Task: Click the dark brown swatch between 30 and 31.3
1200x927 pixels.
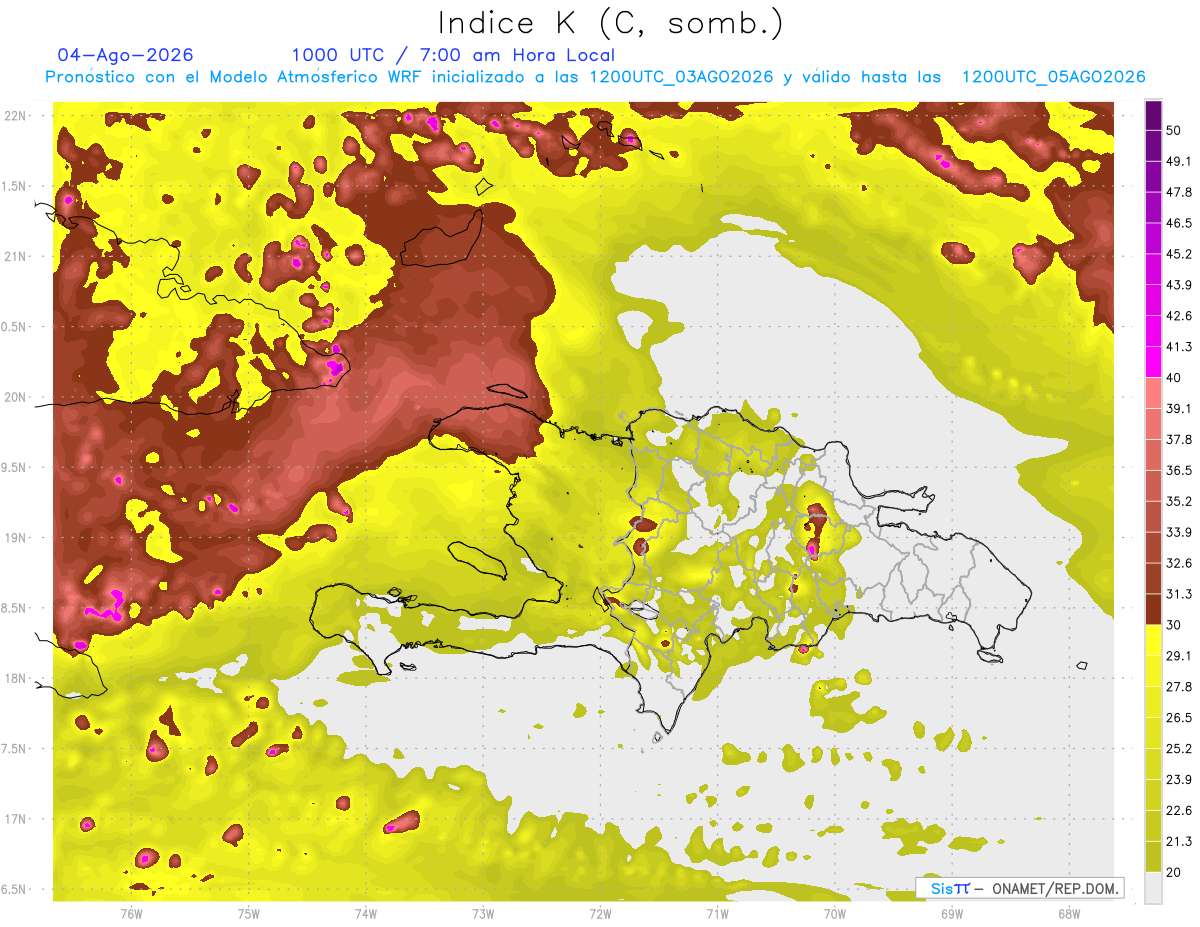Action: pos(1153,609)
